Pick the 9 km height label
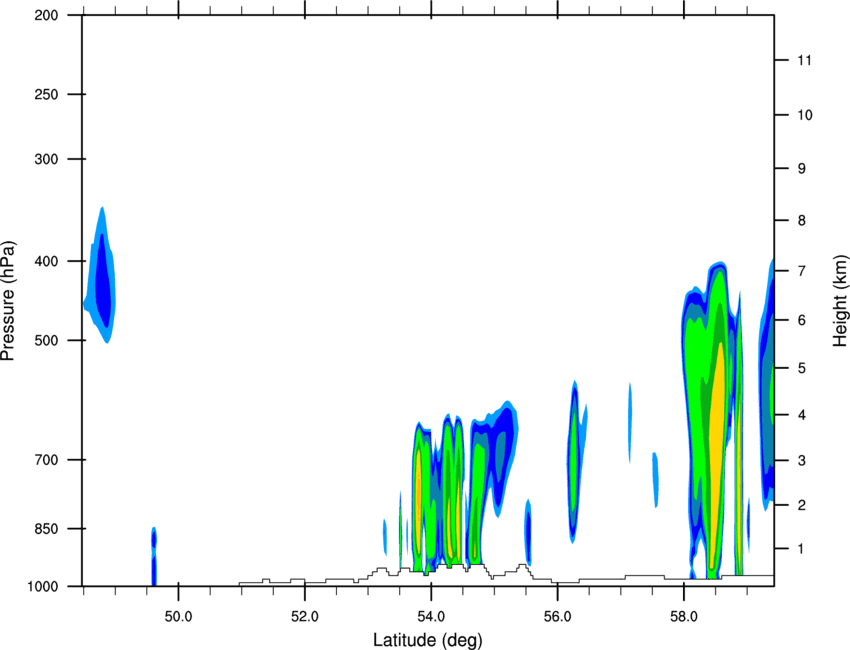The image size is (850, 650). coord(801,169)
